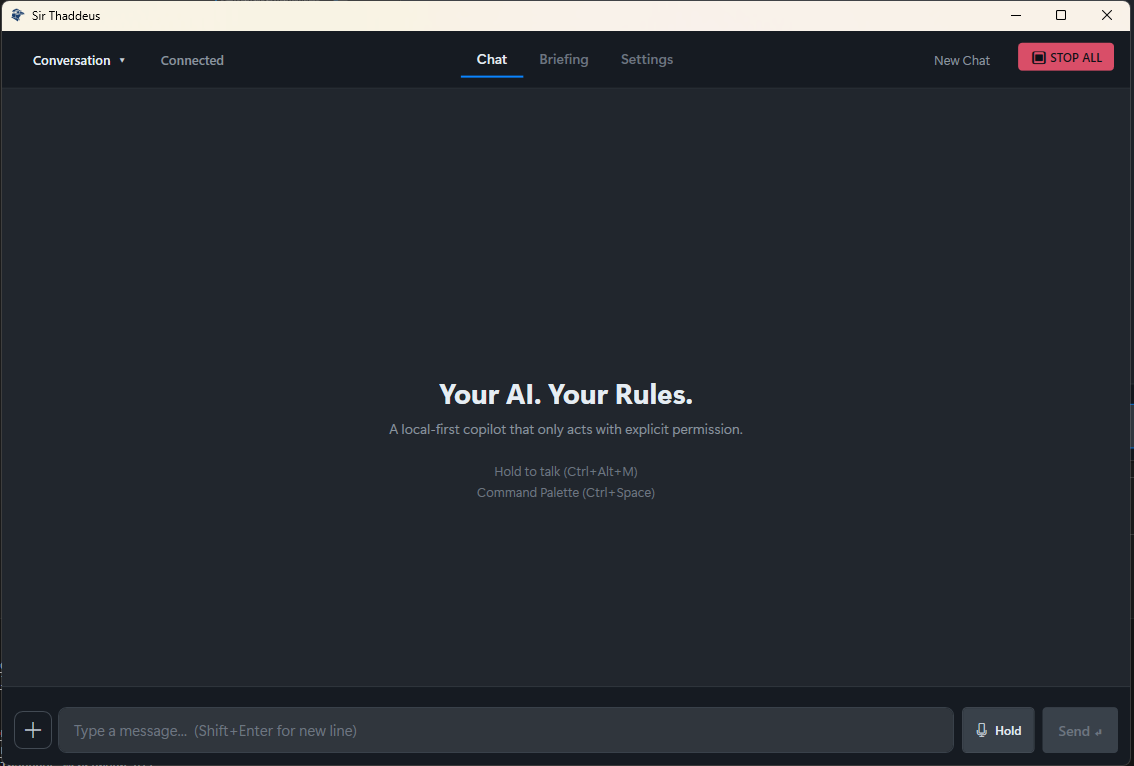Viewport: 1134px width, 766px height.
Task: Open the Settings tab
Action: point(646,59)
